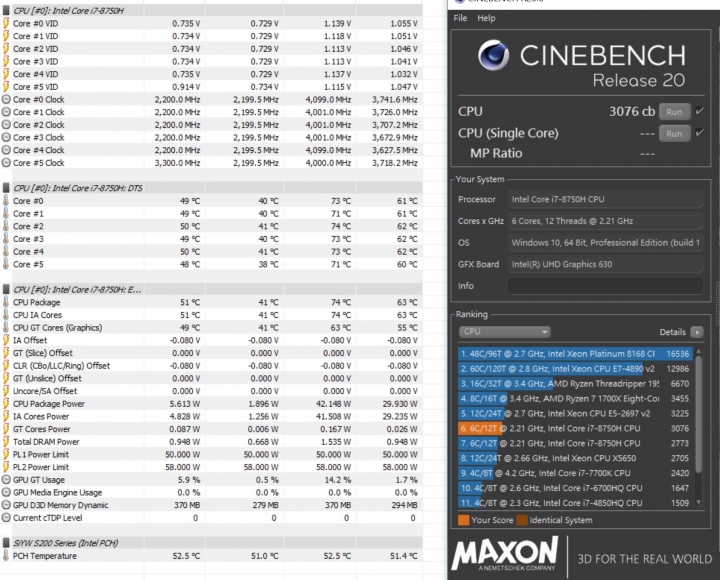720x580 pixels.
Task: Select ranking entry Intel Xeon Platinum 8168
Action: point(575,354)
